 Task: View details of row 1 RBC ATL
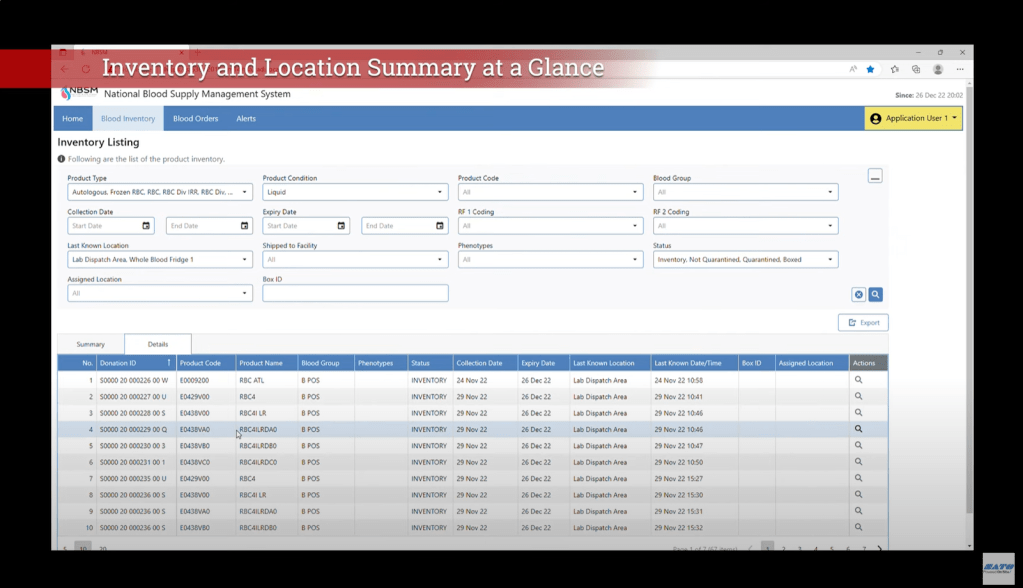point(858,380)
